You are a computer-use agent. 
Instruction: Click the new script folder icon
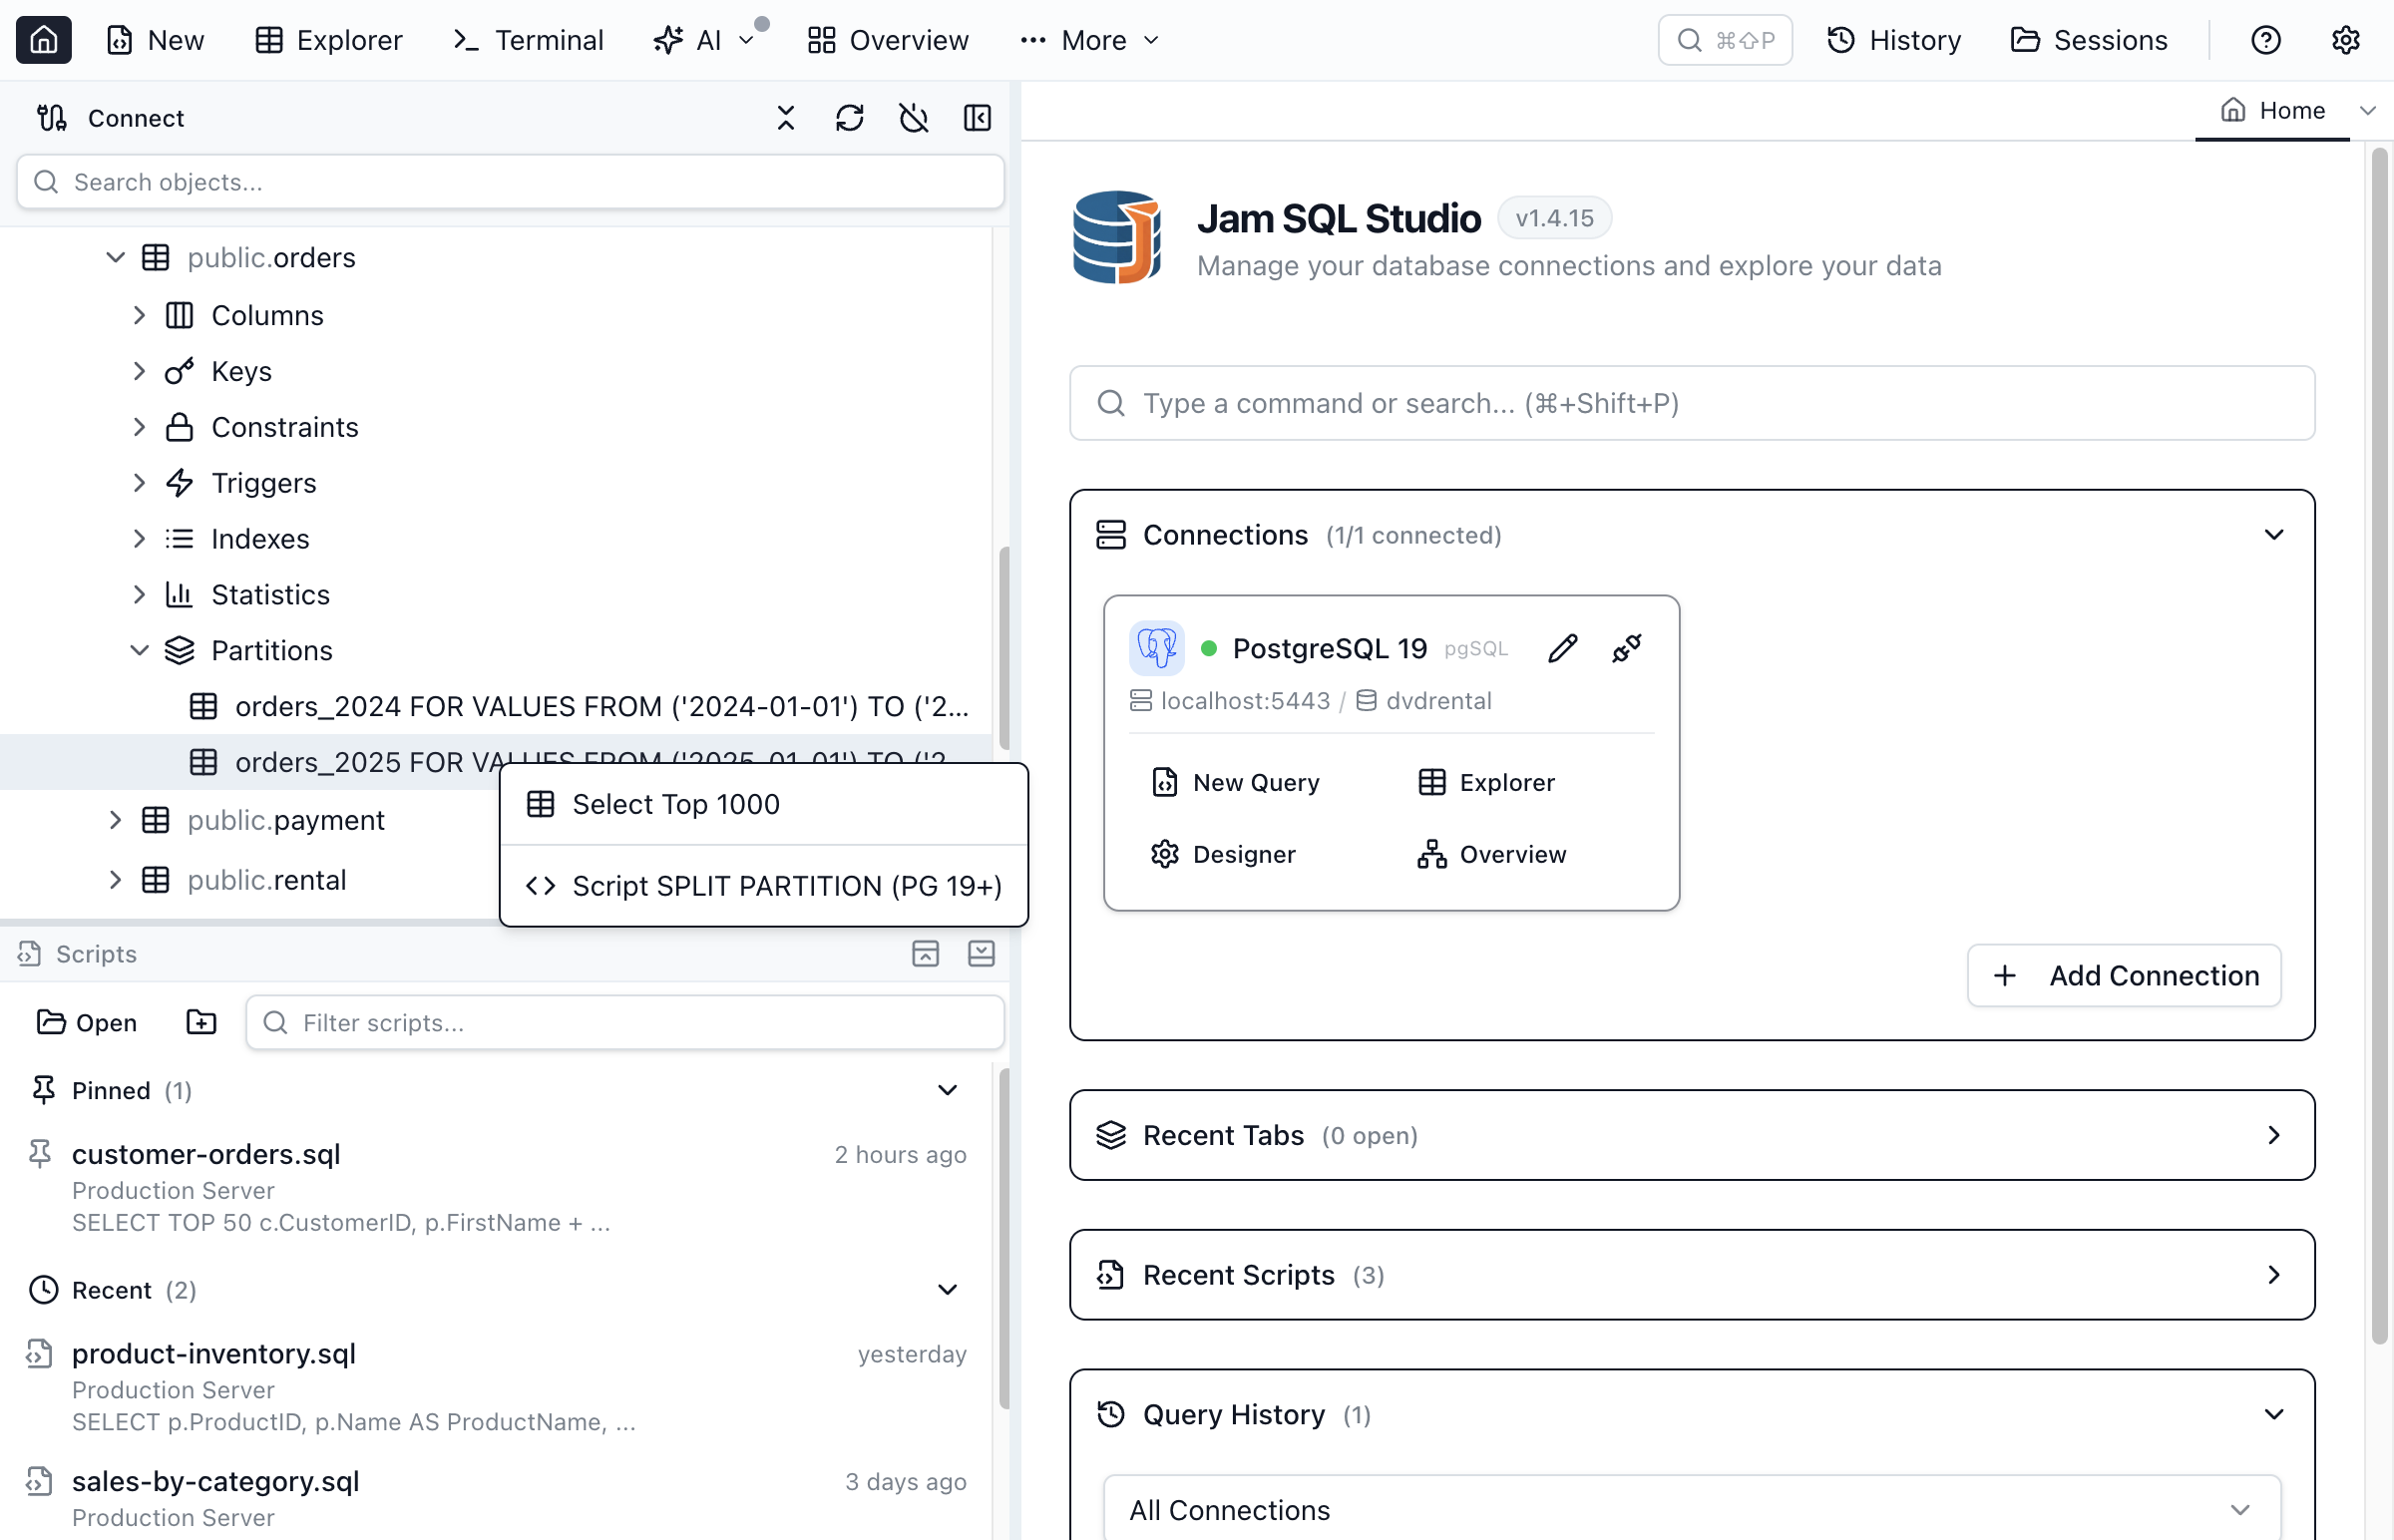coord(201,1022)
